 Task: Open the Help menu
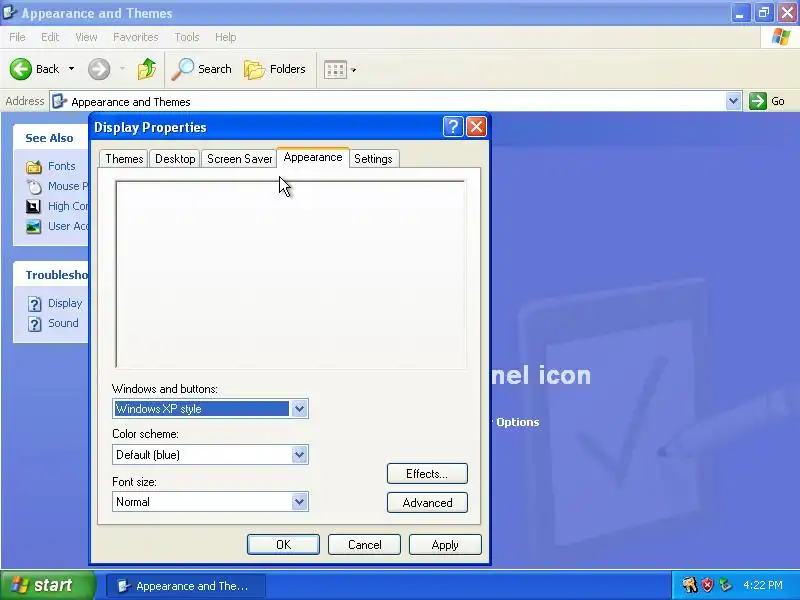[x=225, y=37]
